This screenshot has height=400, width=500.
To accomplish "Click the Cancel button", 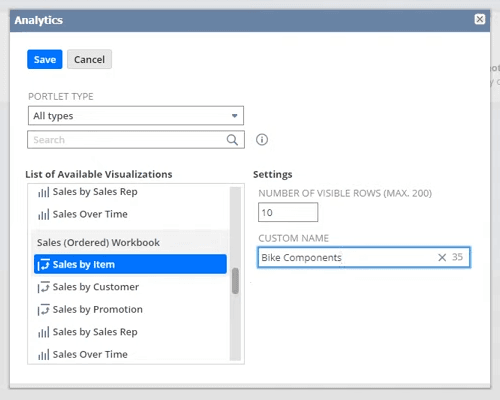I will pos(89,59).
